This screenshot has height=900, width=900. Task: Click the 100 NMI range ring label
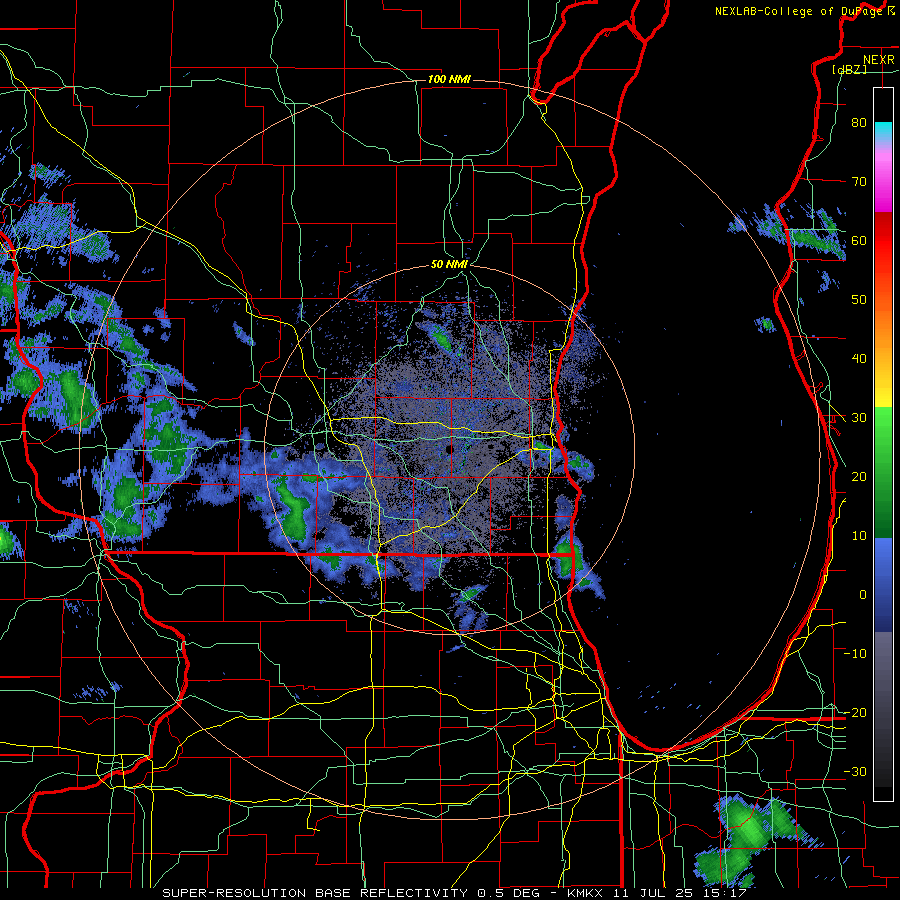click(x=449, y=79)
